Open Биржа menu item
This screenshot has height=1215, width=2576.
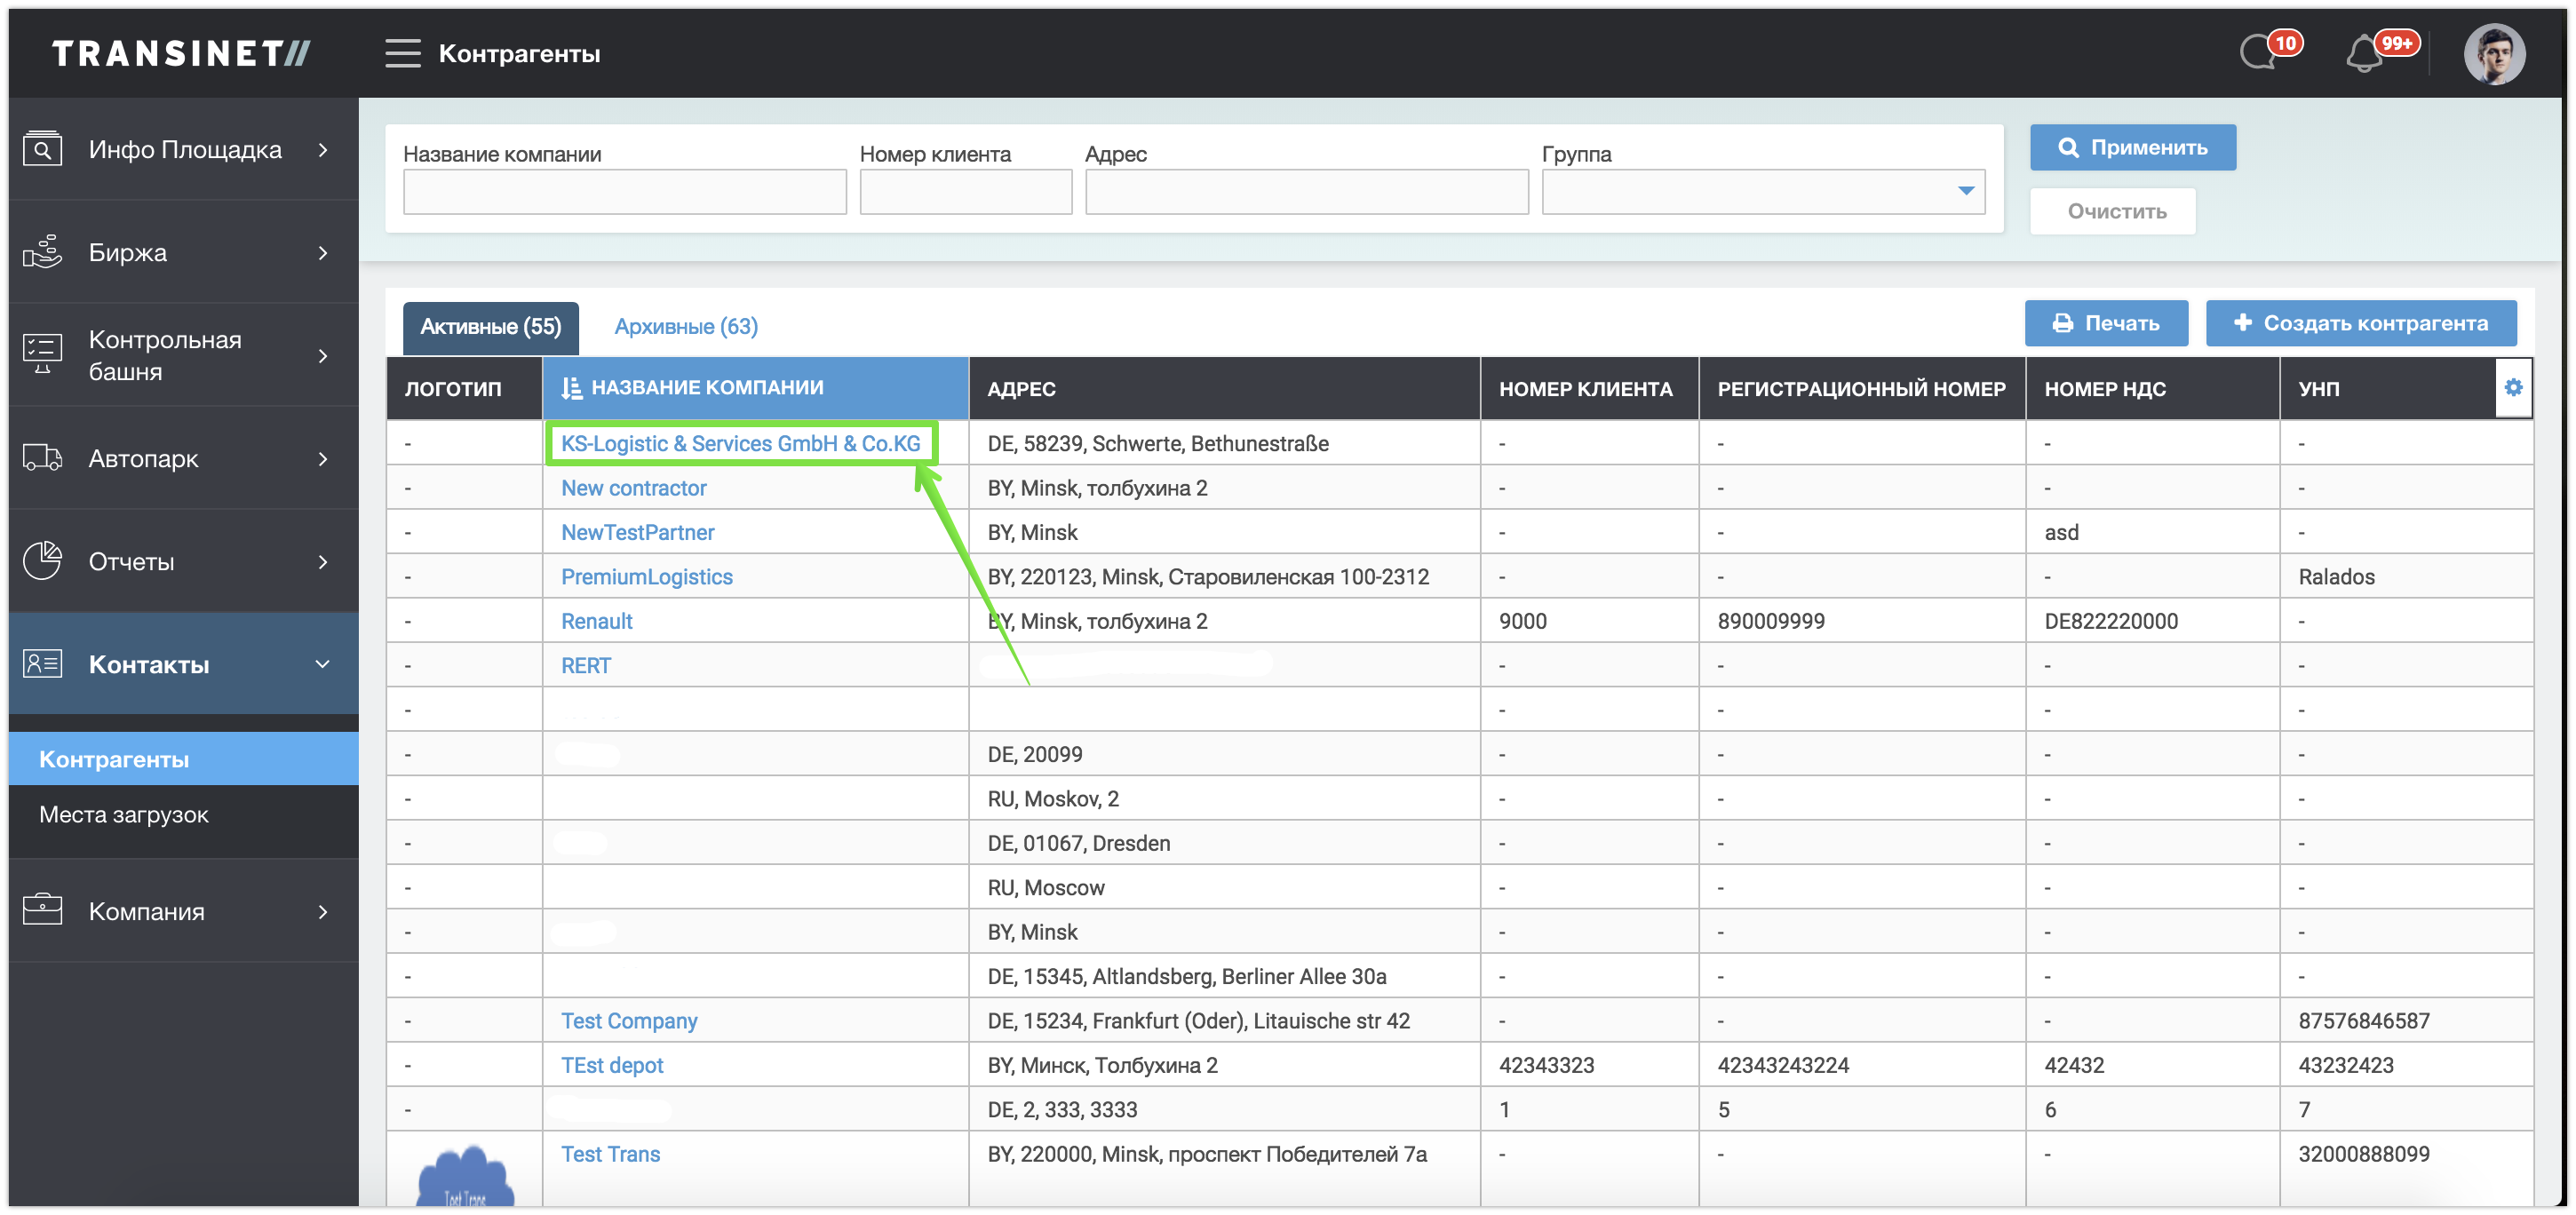click(183, 252)
